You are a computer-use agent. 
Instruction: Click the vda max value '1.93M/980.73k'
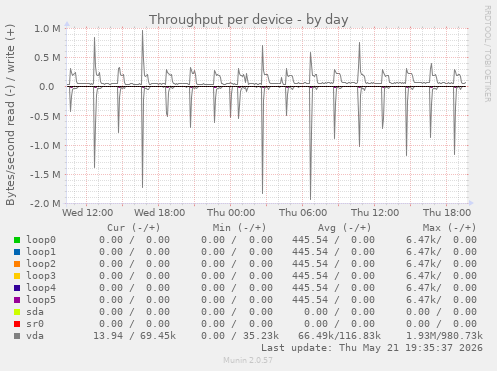[x=444, y=336]
